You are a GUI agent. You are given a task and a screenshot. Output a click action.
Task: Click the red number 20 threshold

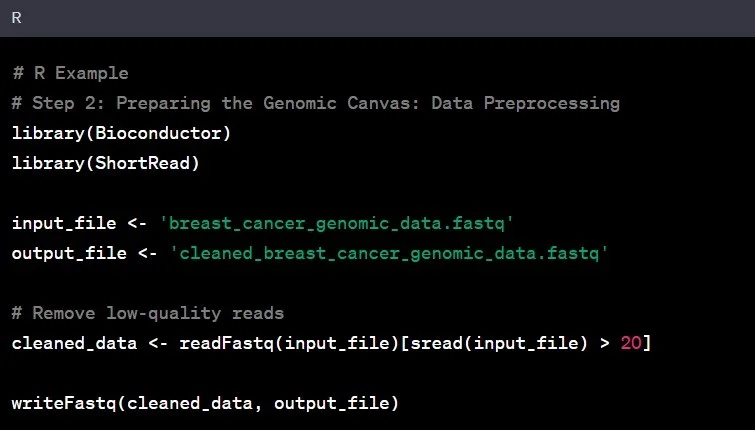tap(631, 343)
